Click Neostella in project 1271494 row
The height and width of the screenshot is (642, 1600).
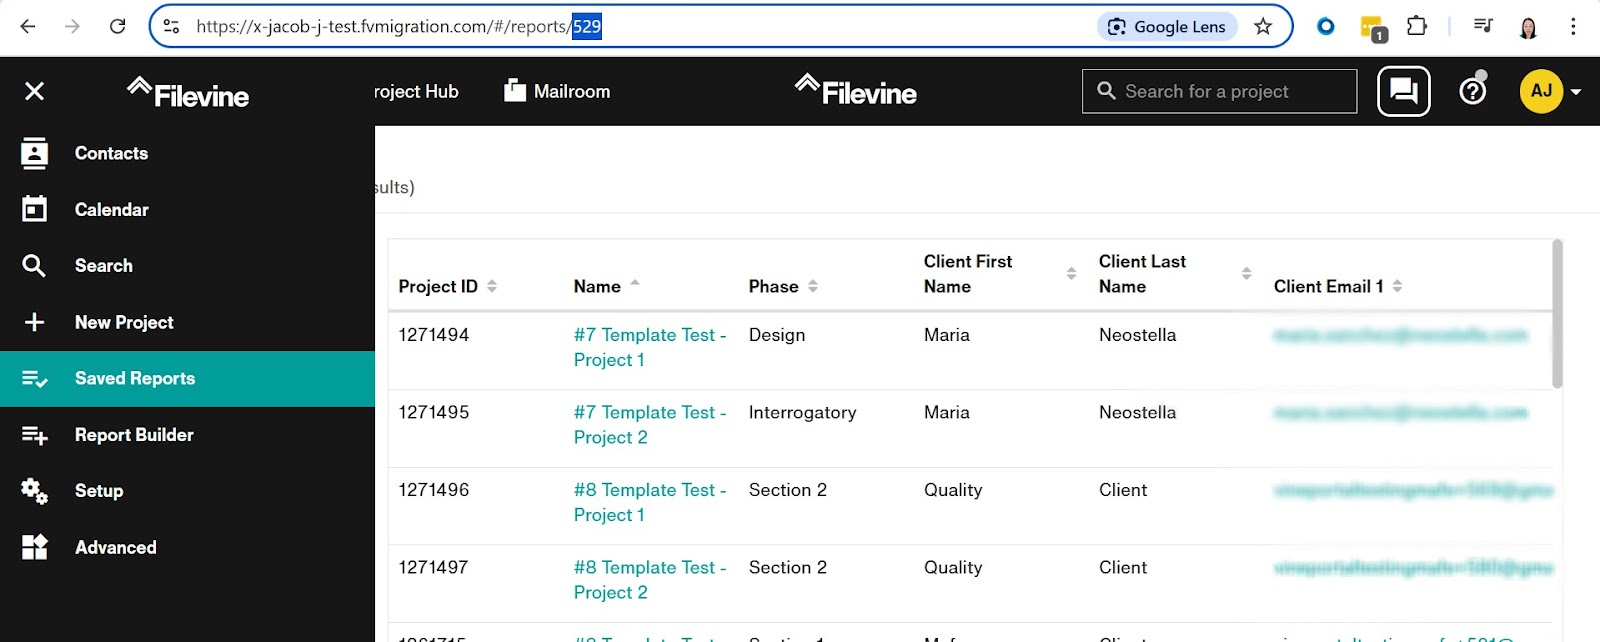coord(1137,335)
